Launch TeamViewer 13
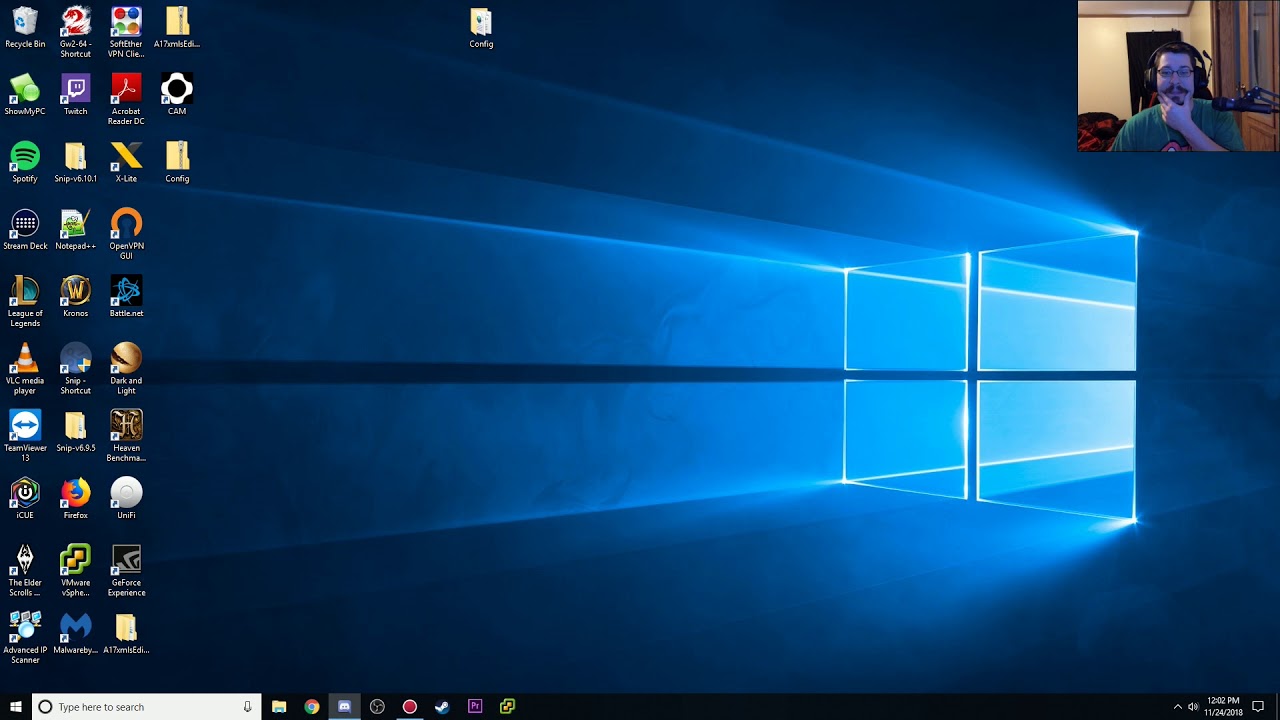The image size is (1280, 720). 25,435
